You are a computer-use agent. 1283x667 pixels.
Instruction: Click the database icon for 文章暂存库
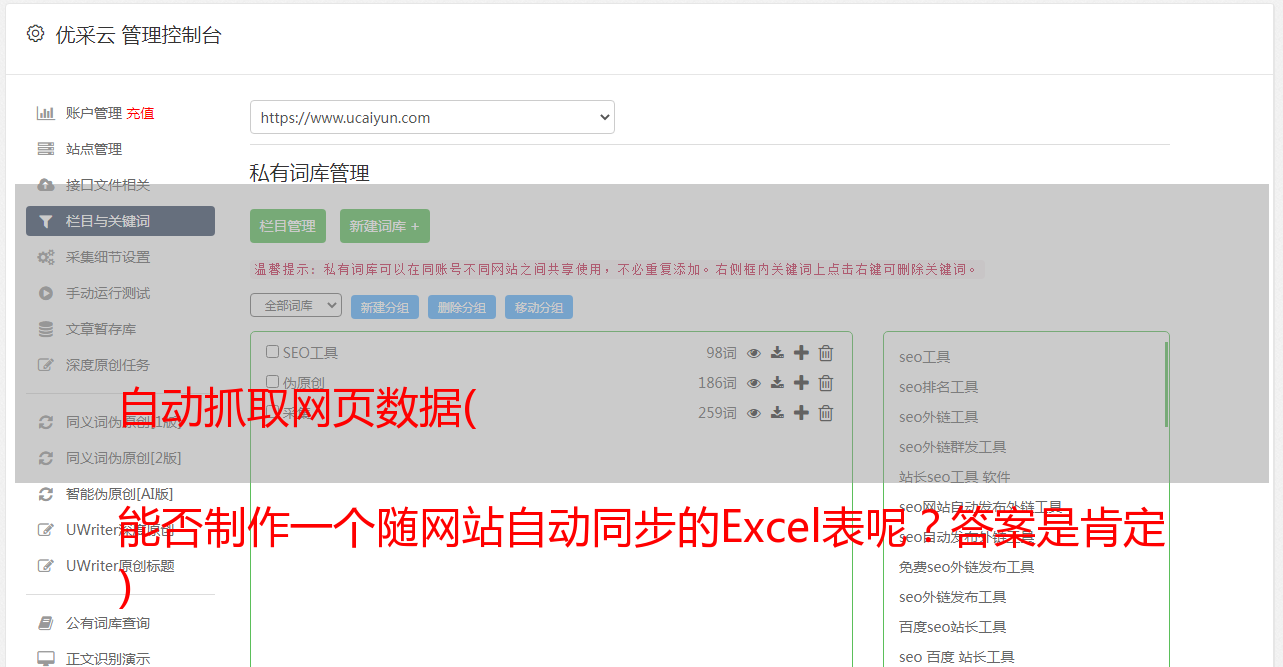[45, 329]
